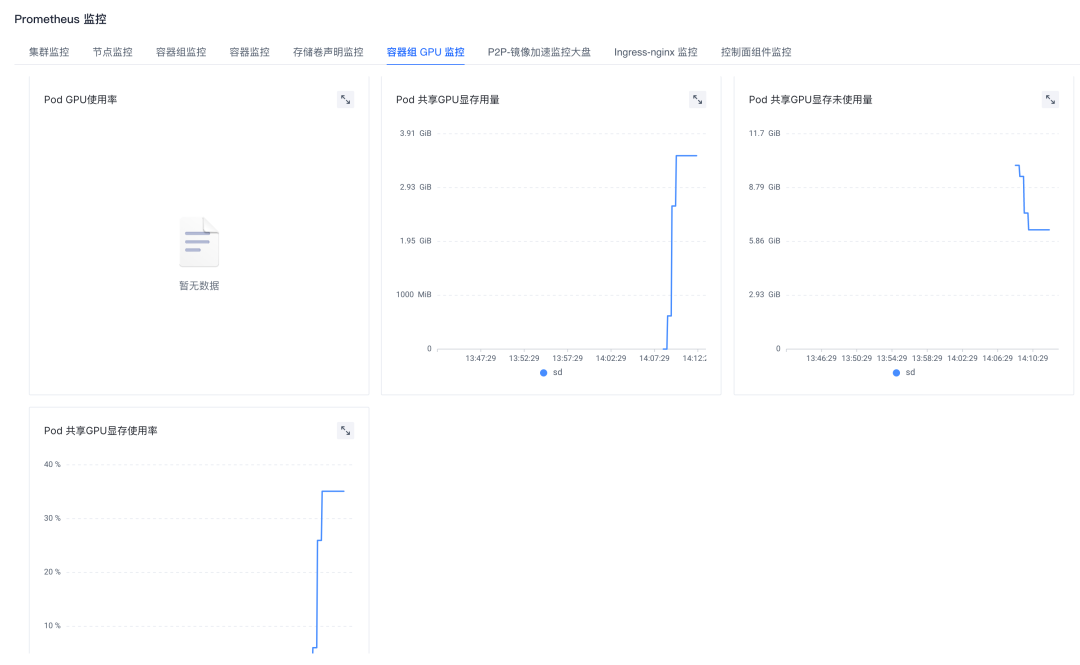Viewport: 1080px width, 665px height.
Task: Toggle sd legend dot in 显存未使用量 chart
Action: click(896, 372)
